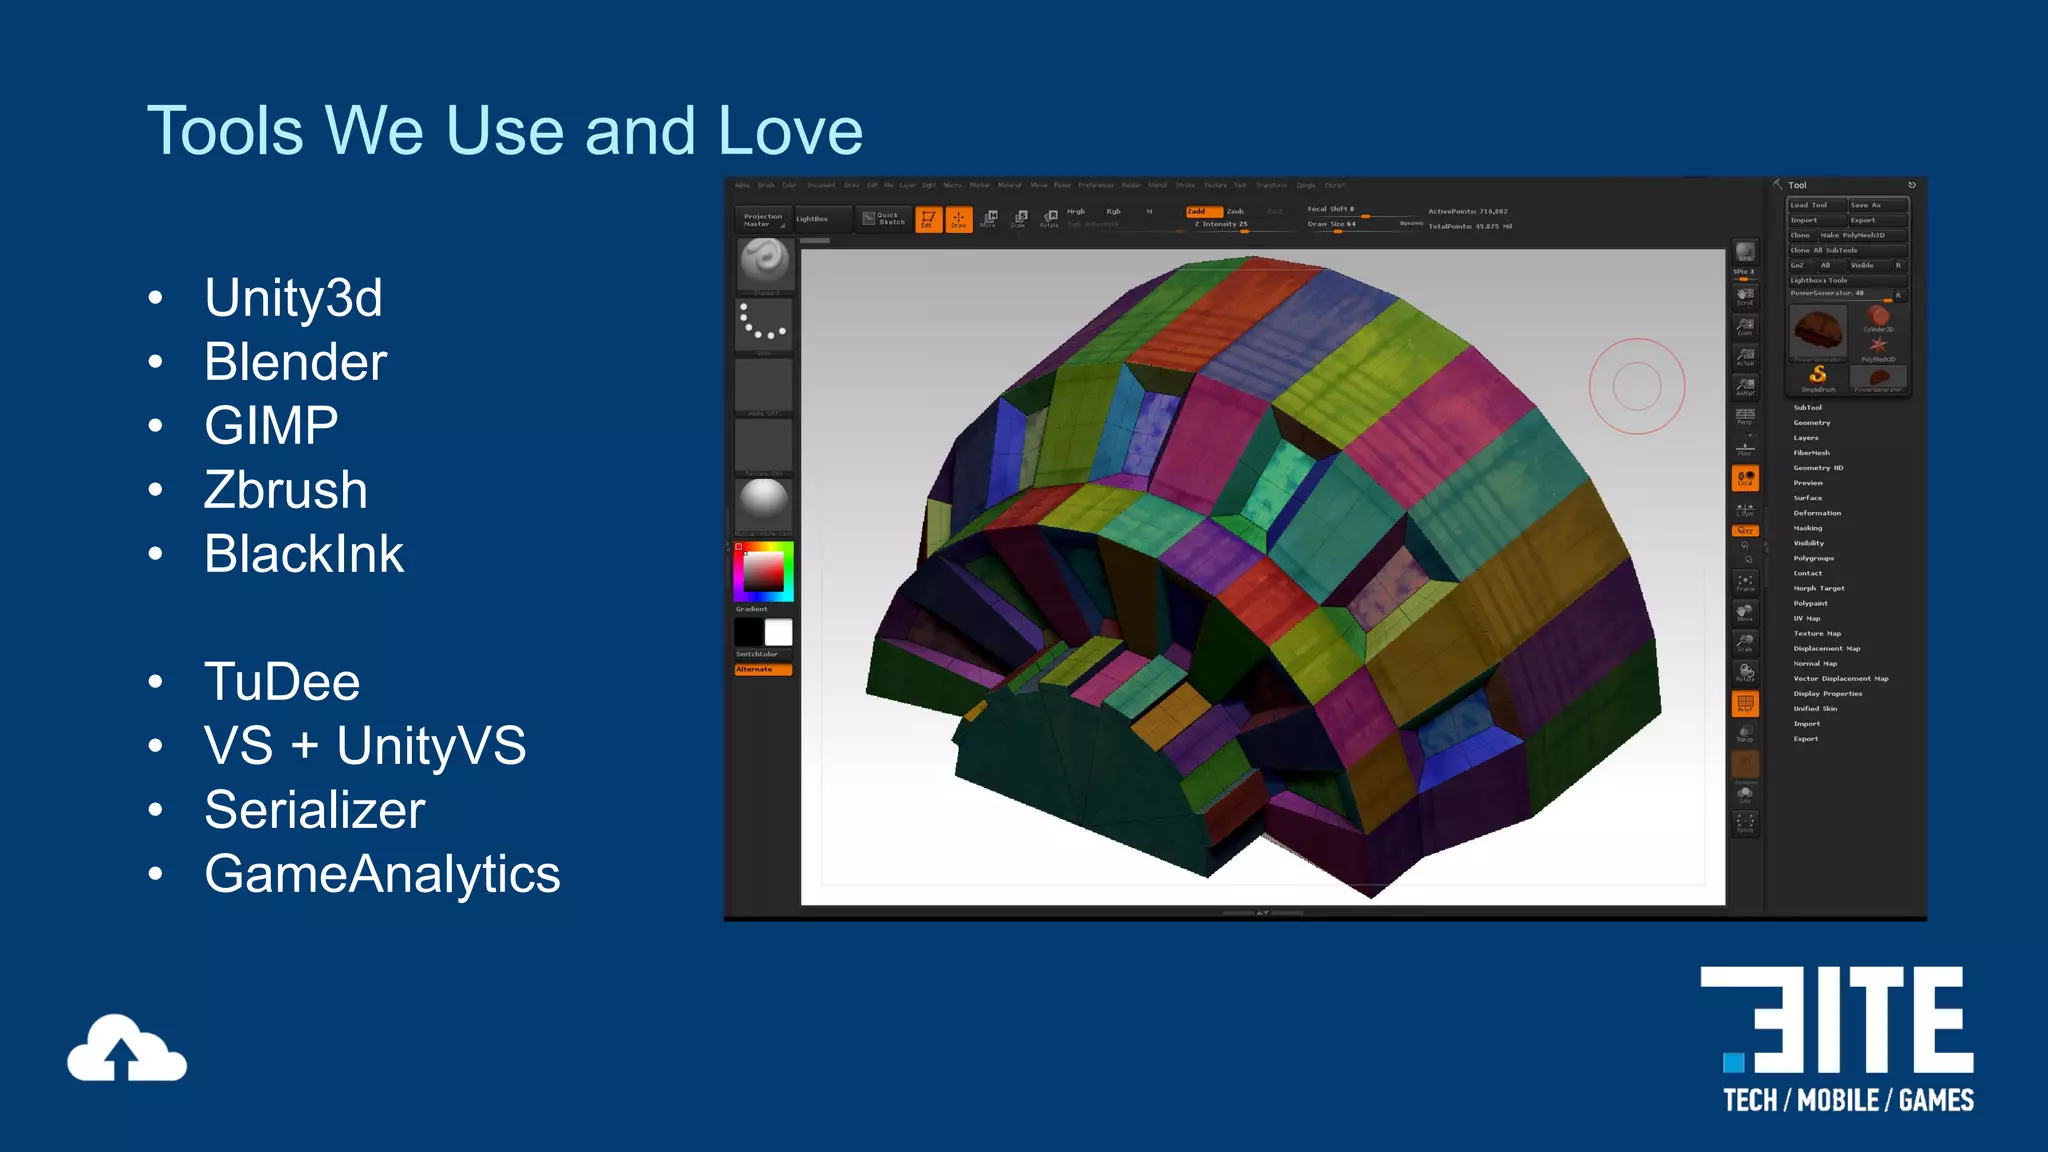This screenshot has width=2048, height=1152.
Task: Select the right-shelf Rotate view icon
Action: coord(1745,673)
